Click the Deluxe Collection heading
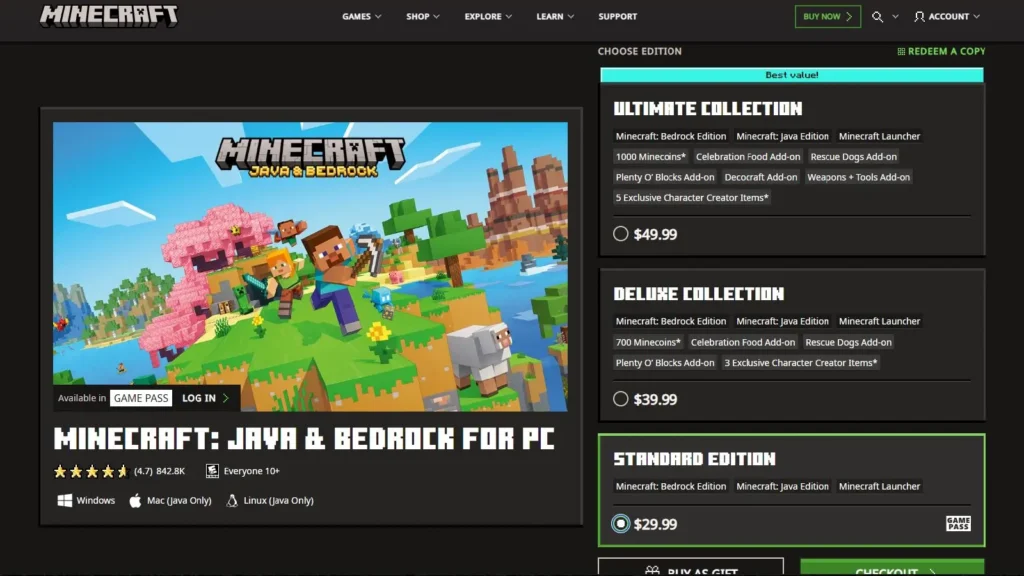The width and height of the screenshot is (1024, 576). tap(698, 294)
